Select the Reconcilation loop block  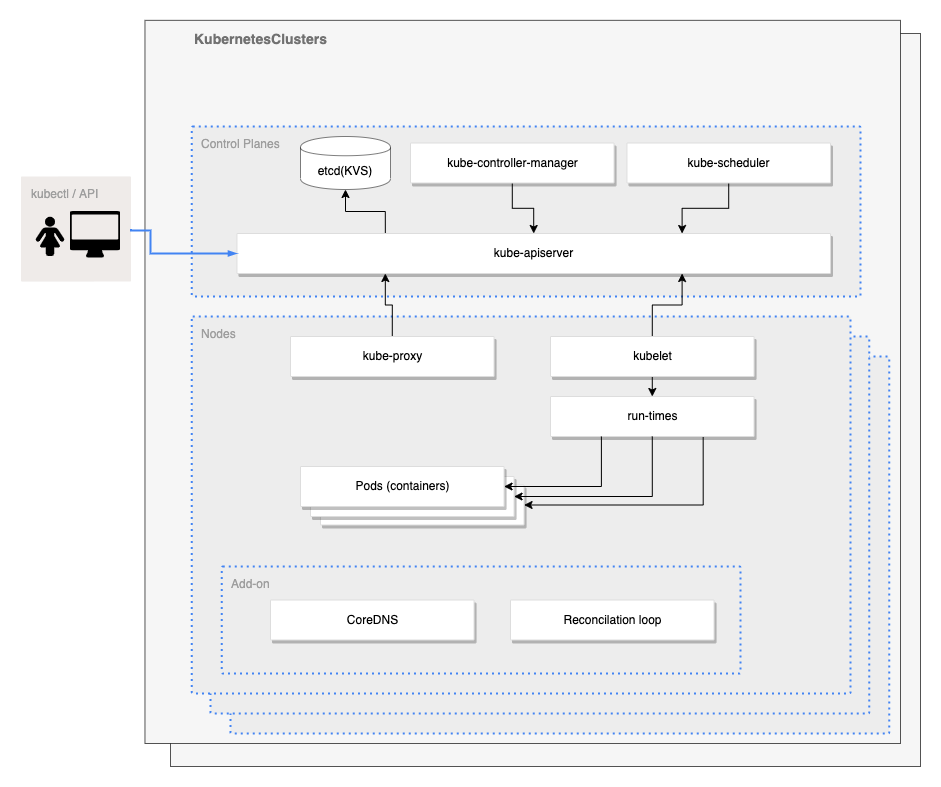(612, 620)
